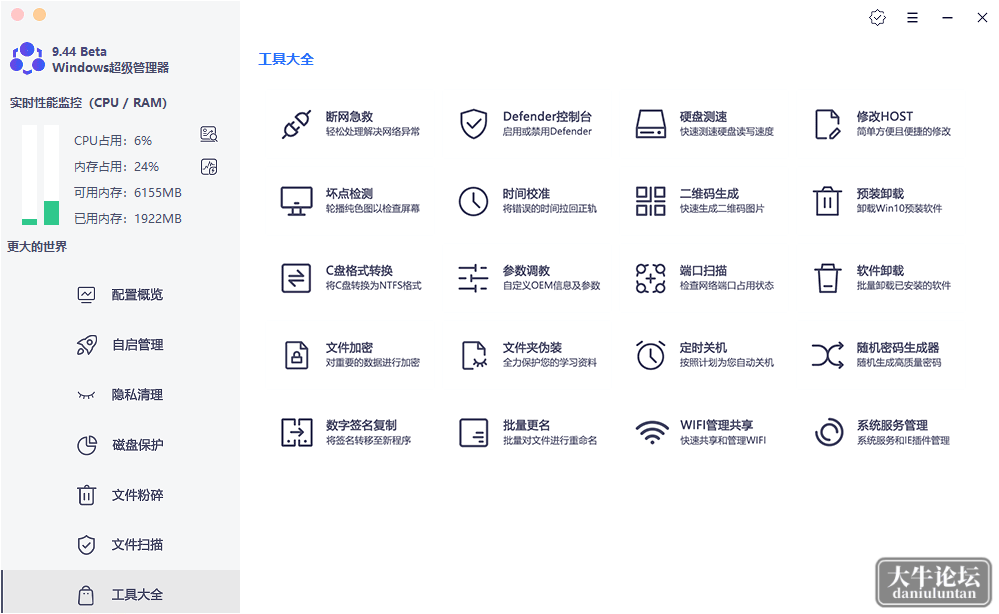Image resolution: width=999 pixels, height=614 pixels.
Task: Click the 批量更名 tool title
Action: point(526,425)
